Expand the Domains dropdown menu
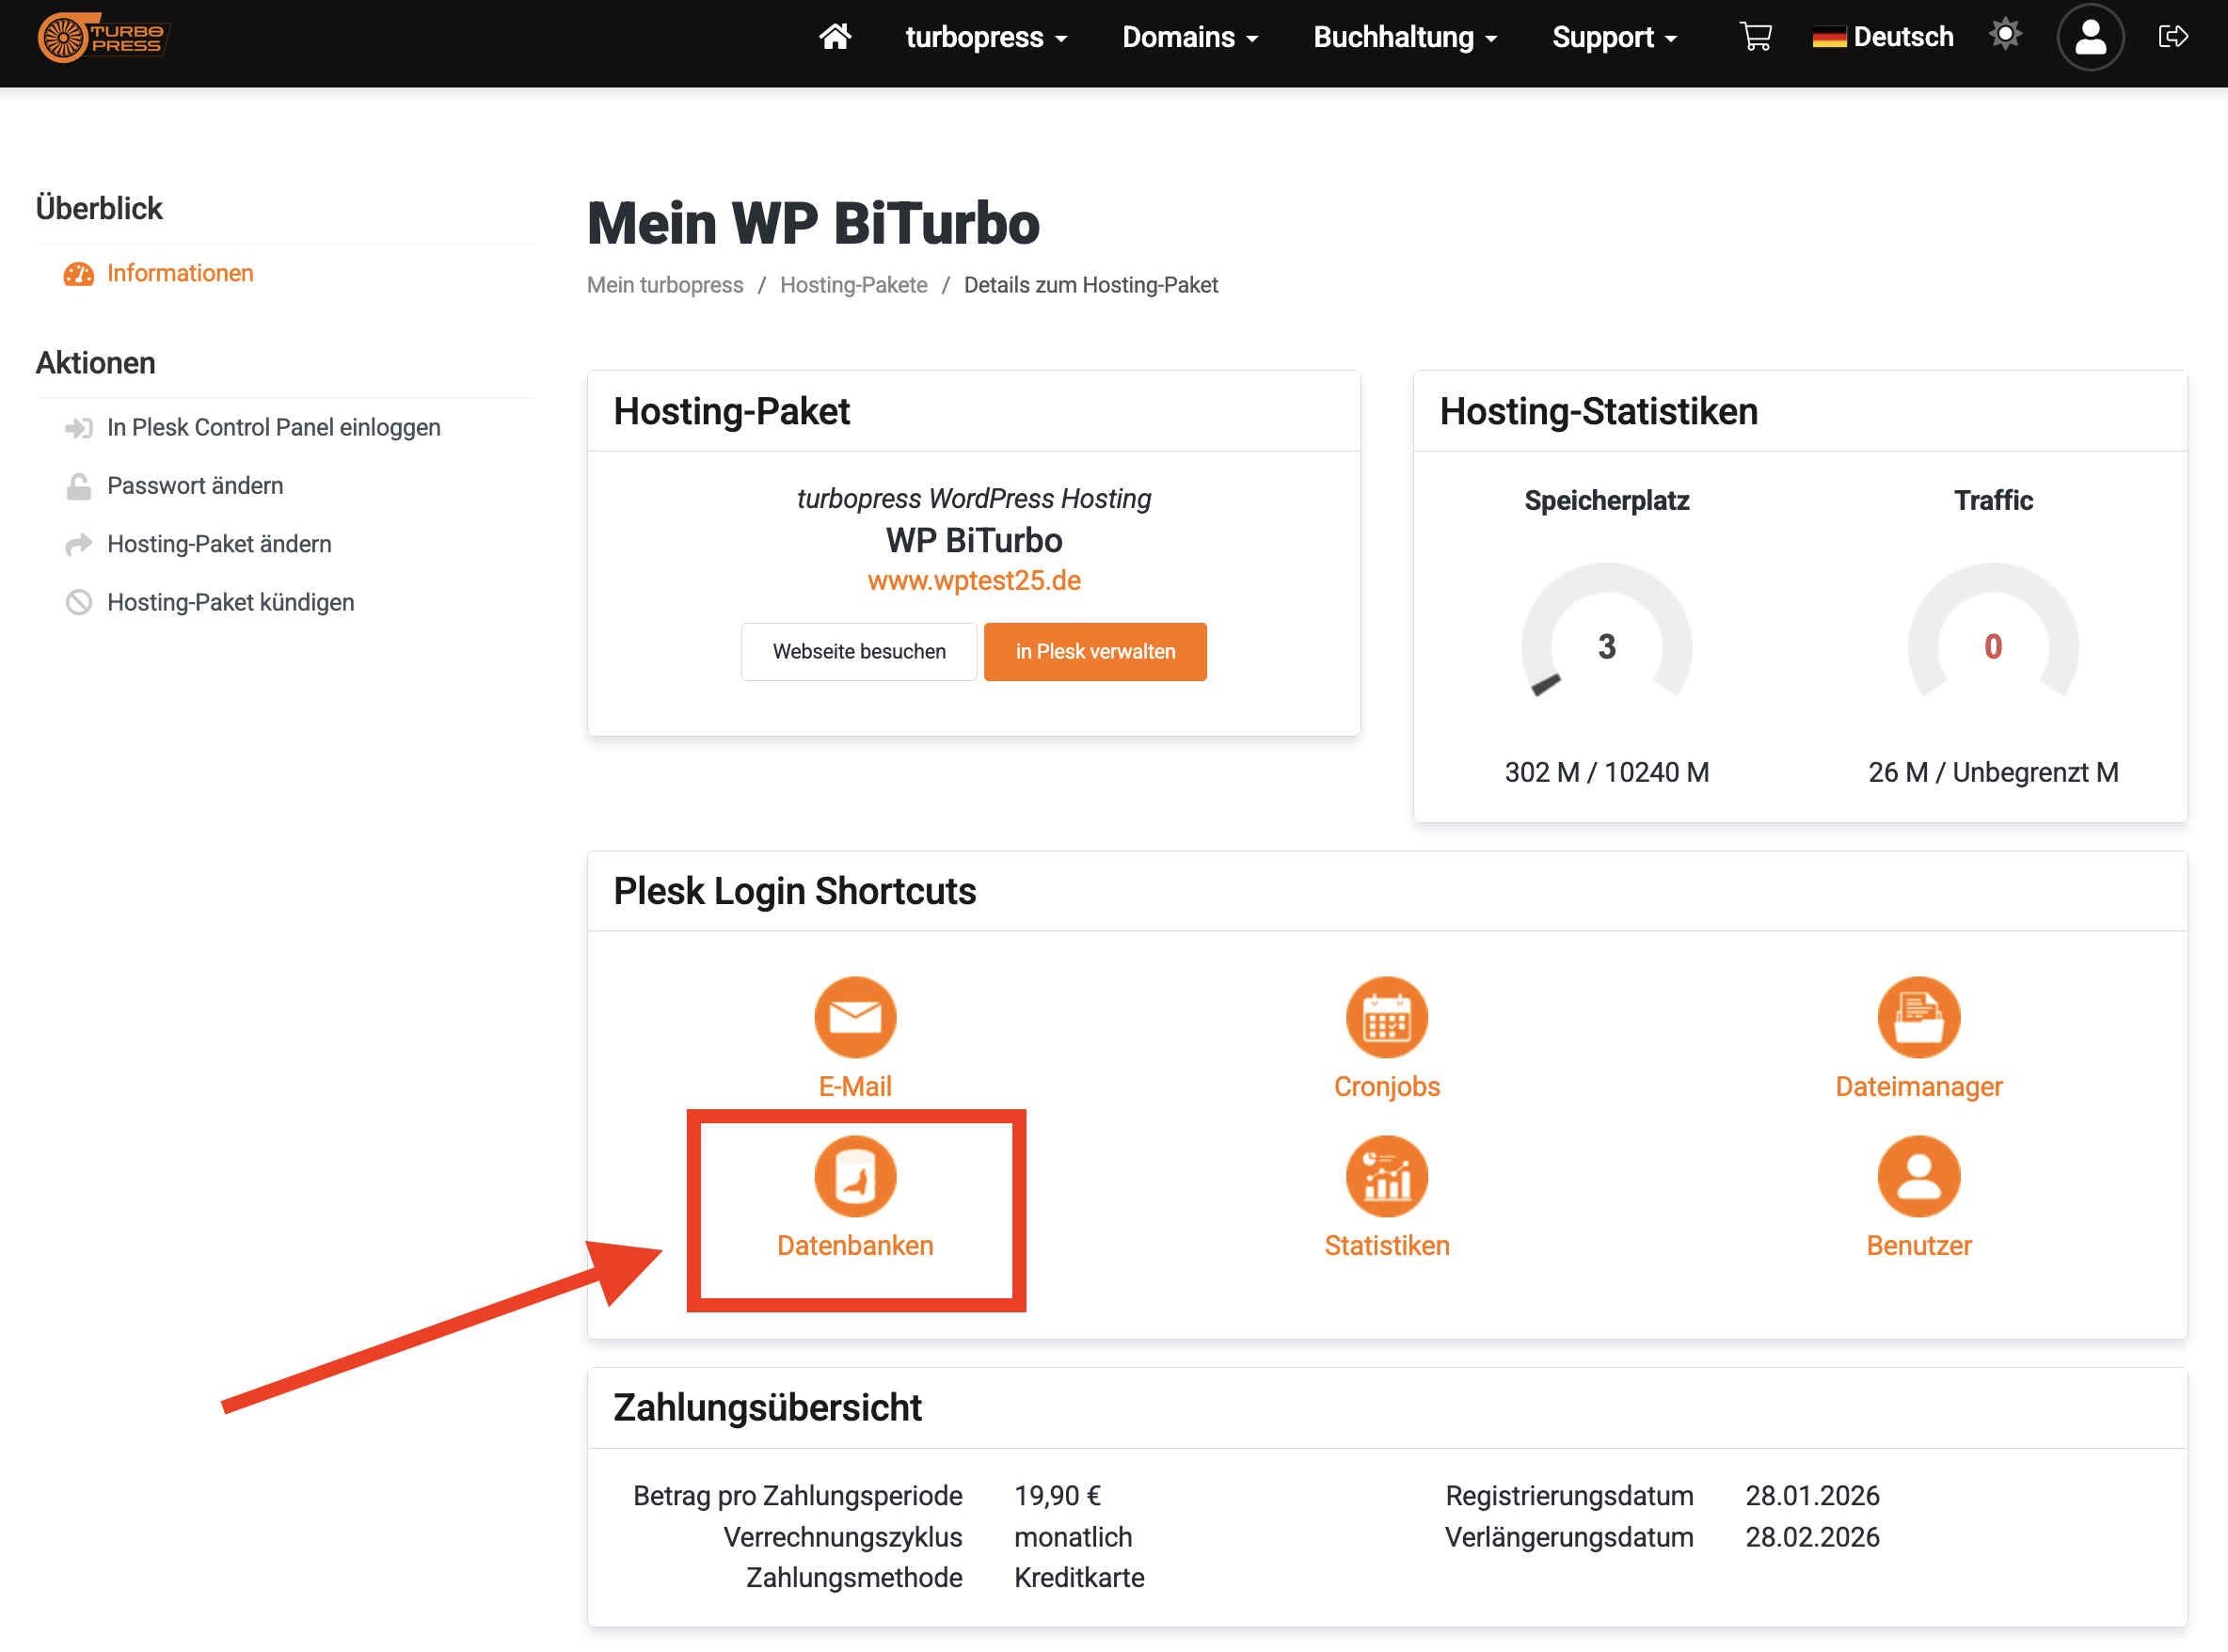 point(1189,37)
